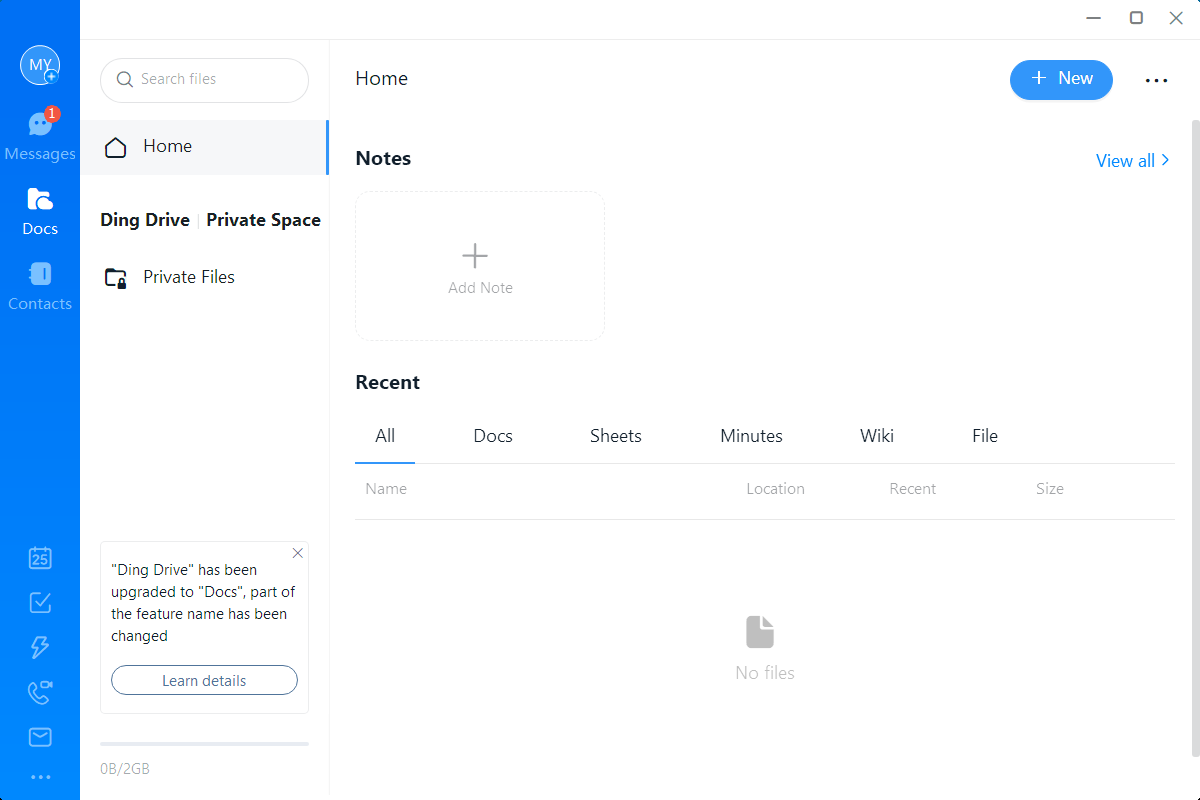Switch to the Sheets tab

pos(615,436)
